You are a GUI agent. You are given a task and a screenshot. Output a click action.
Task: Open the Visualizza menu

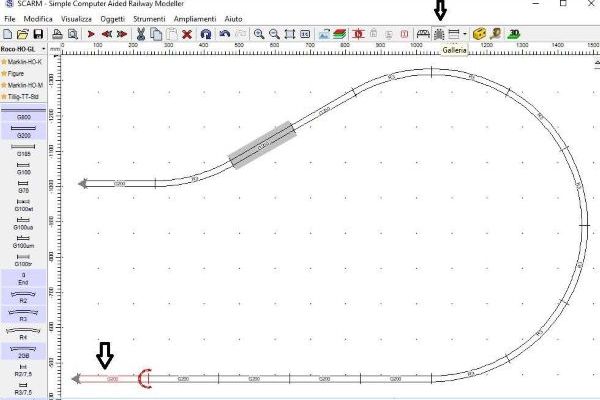tap(74, 19)
